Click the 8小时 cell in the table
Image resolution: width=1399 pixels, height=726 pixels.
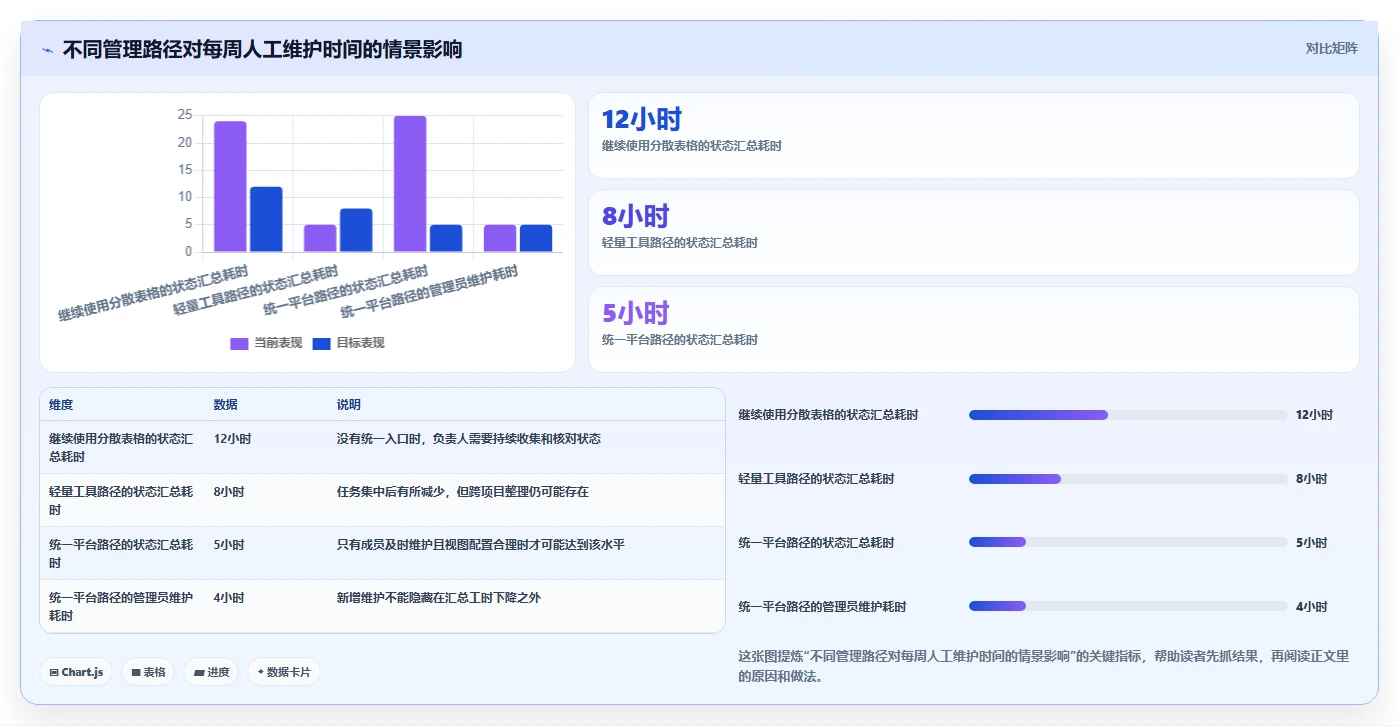click(x=229, y=492)
